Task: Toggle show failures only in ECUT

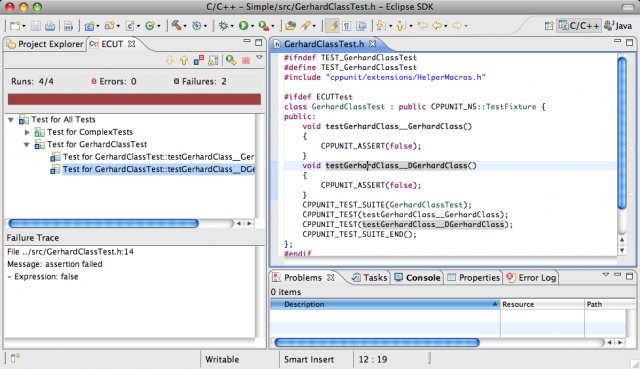Action: (199, 61)
